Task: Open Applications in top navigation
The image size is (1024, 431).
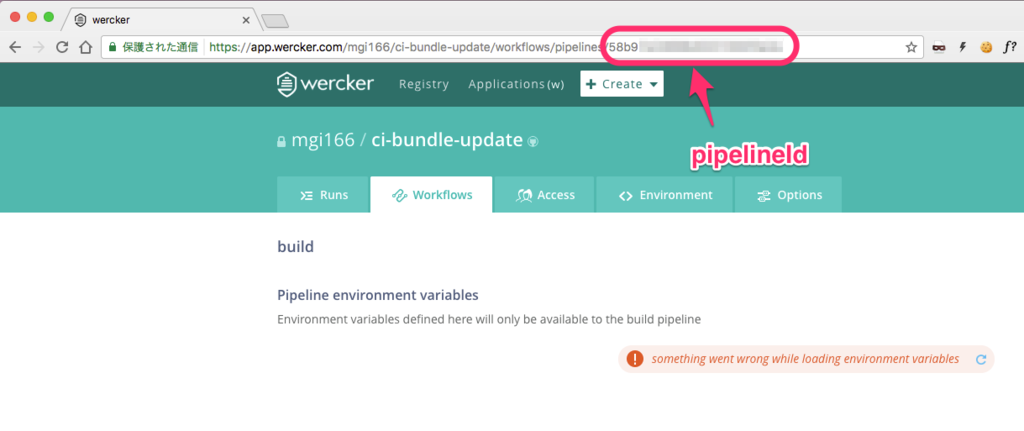Action: [516, 84]
